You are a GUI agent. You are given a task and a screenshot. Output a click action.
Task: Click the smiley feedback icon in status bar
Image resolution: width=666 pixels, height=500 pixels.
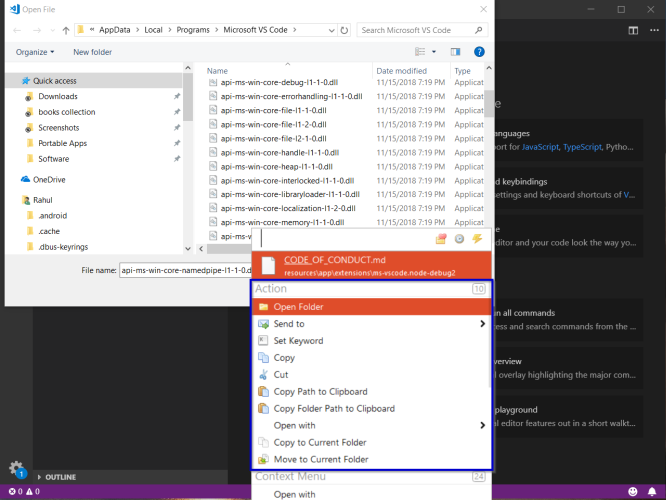633,492
